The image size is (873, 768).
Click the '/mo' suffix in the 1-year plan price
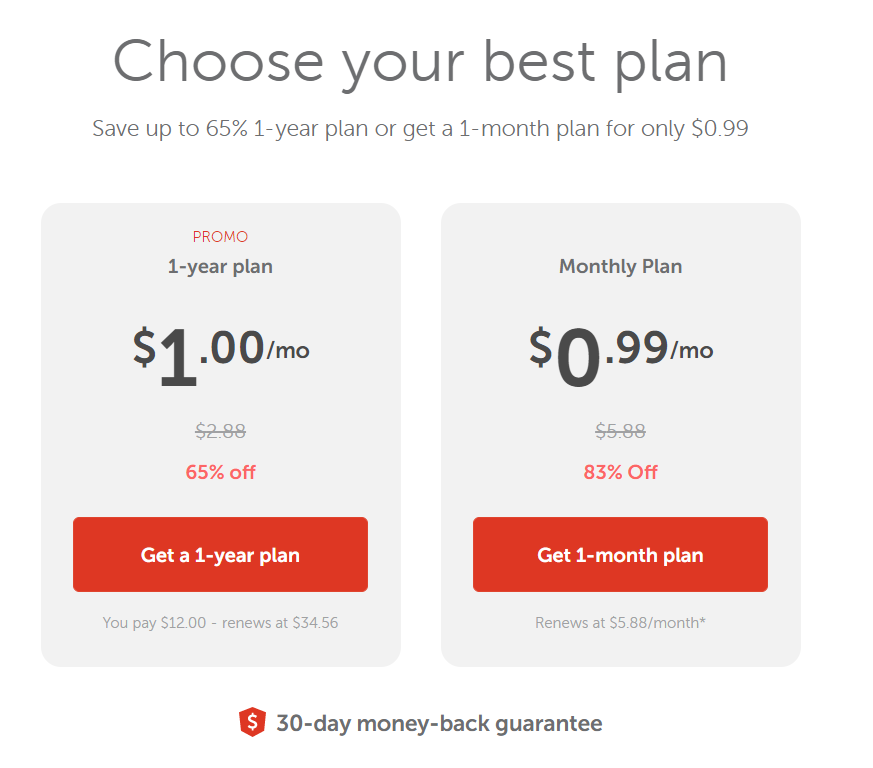point(288,350)
